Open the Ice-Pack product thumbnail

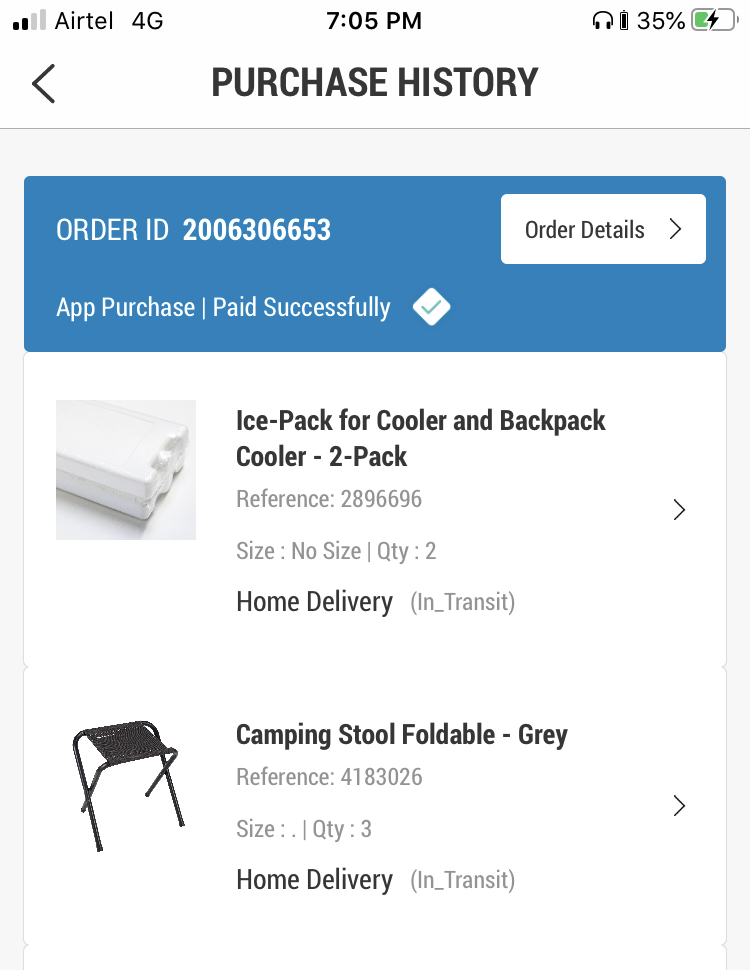tap(126, 470)
